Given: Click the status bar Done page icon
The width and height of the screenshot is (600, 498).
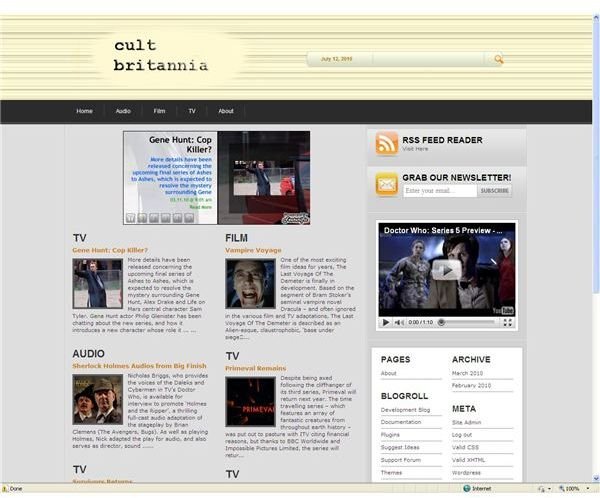Looking at the screenshot, I should coord(5,488).
